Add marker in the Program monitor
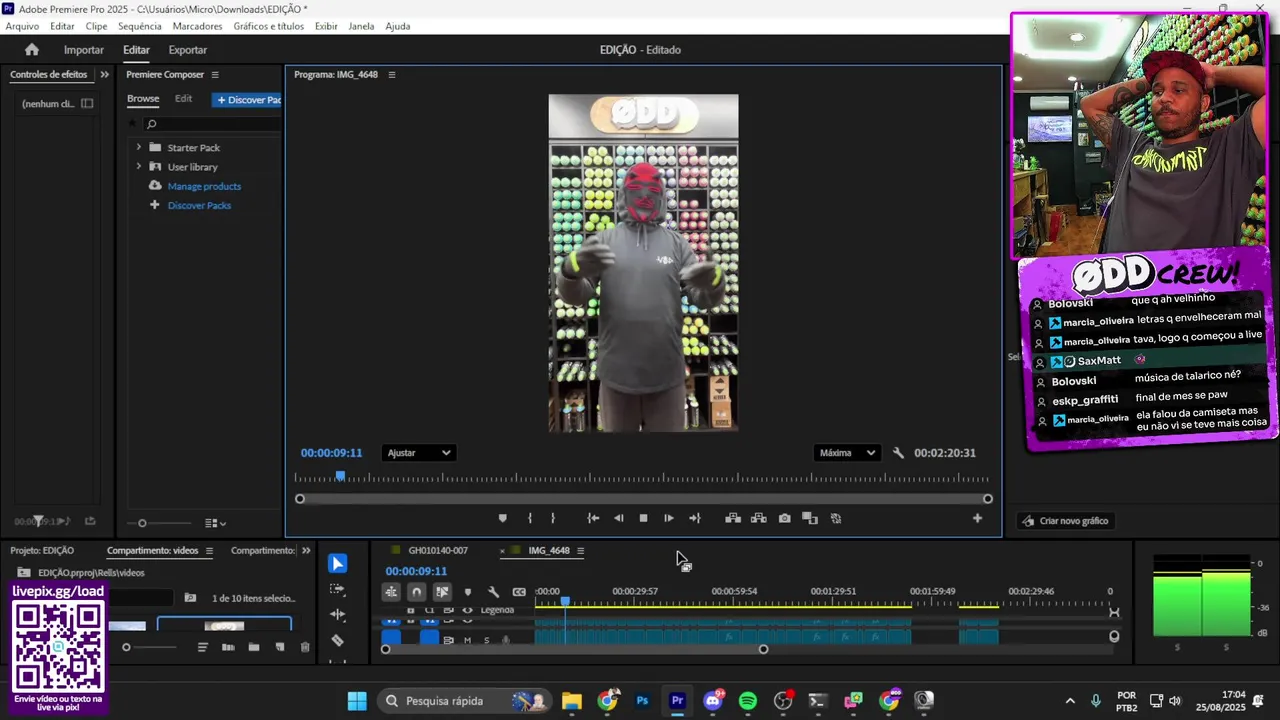Image resolution: width=1280 pixels, height=720 pixels. point(503,518)
